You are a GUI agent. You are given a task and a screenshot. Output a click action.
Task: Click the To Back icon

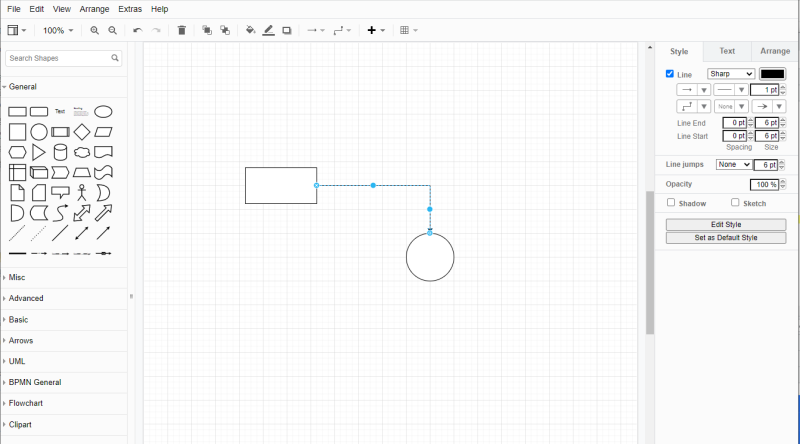(x=225, y=31)
